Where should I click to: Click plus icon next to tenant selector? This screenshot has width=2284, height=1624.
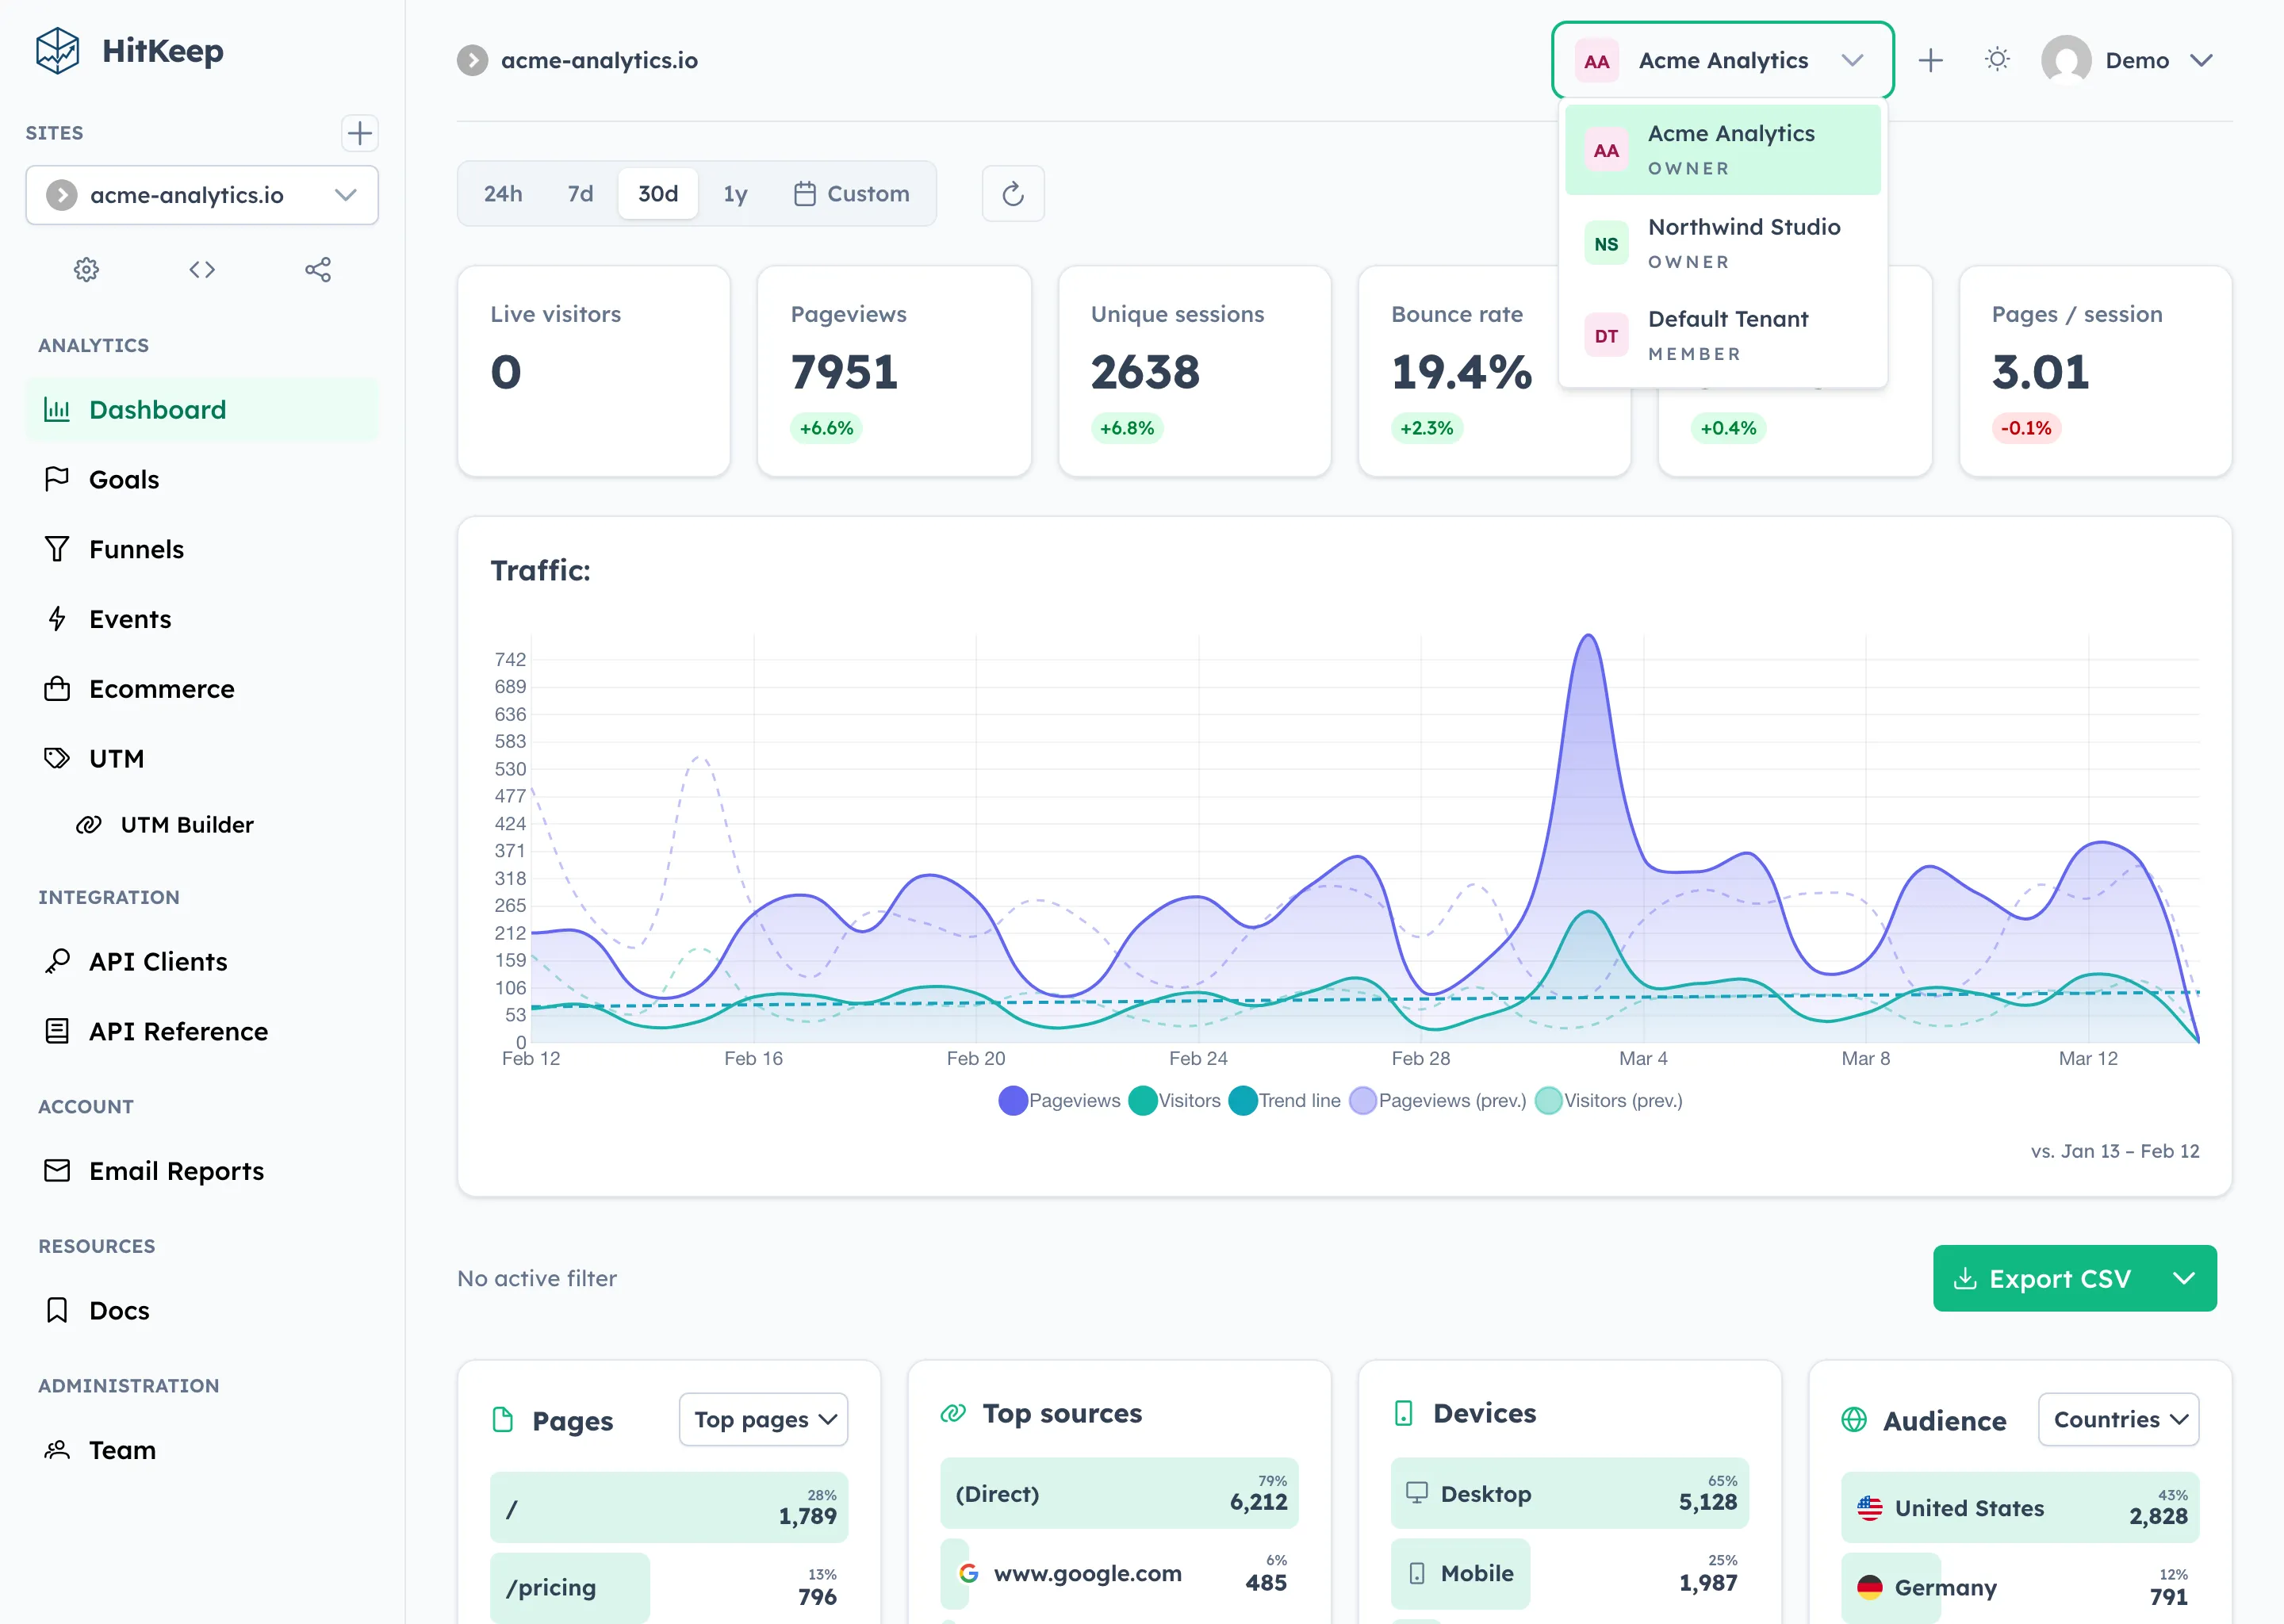pyautogui.click(x=1930, y=60)
